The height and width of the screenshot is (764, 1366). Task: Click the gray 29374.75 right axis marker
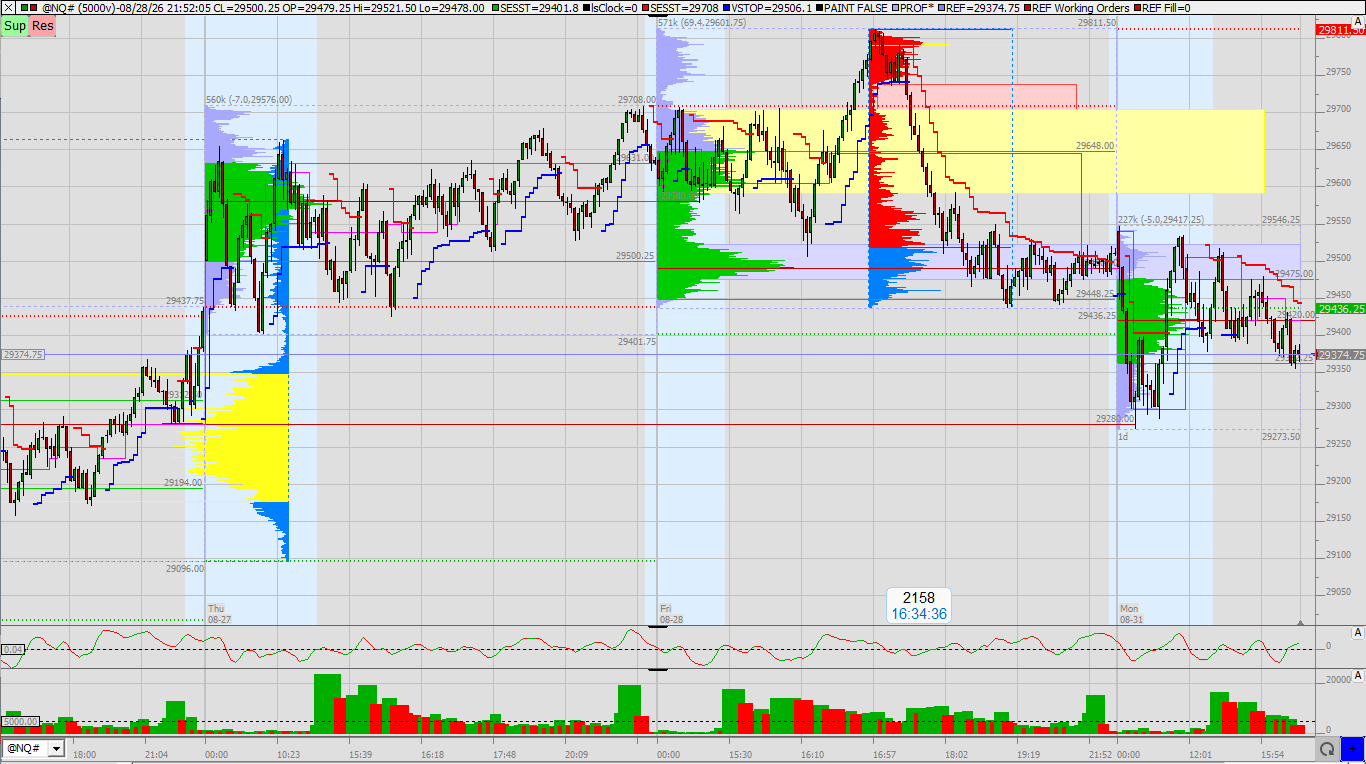coord(1341,355)
